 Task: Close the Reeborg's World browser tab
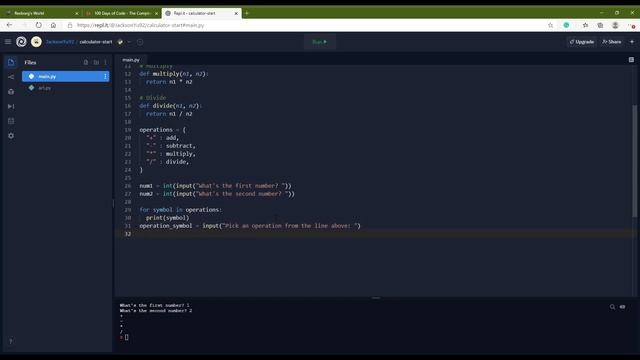[76, 13]
